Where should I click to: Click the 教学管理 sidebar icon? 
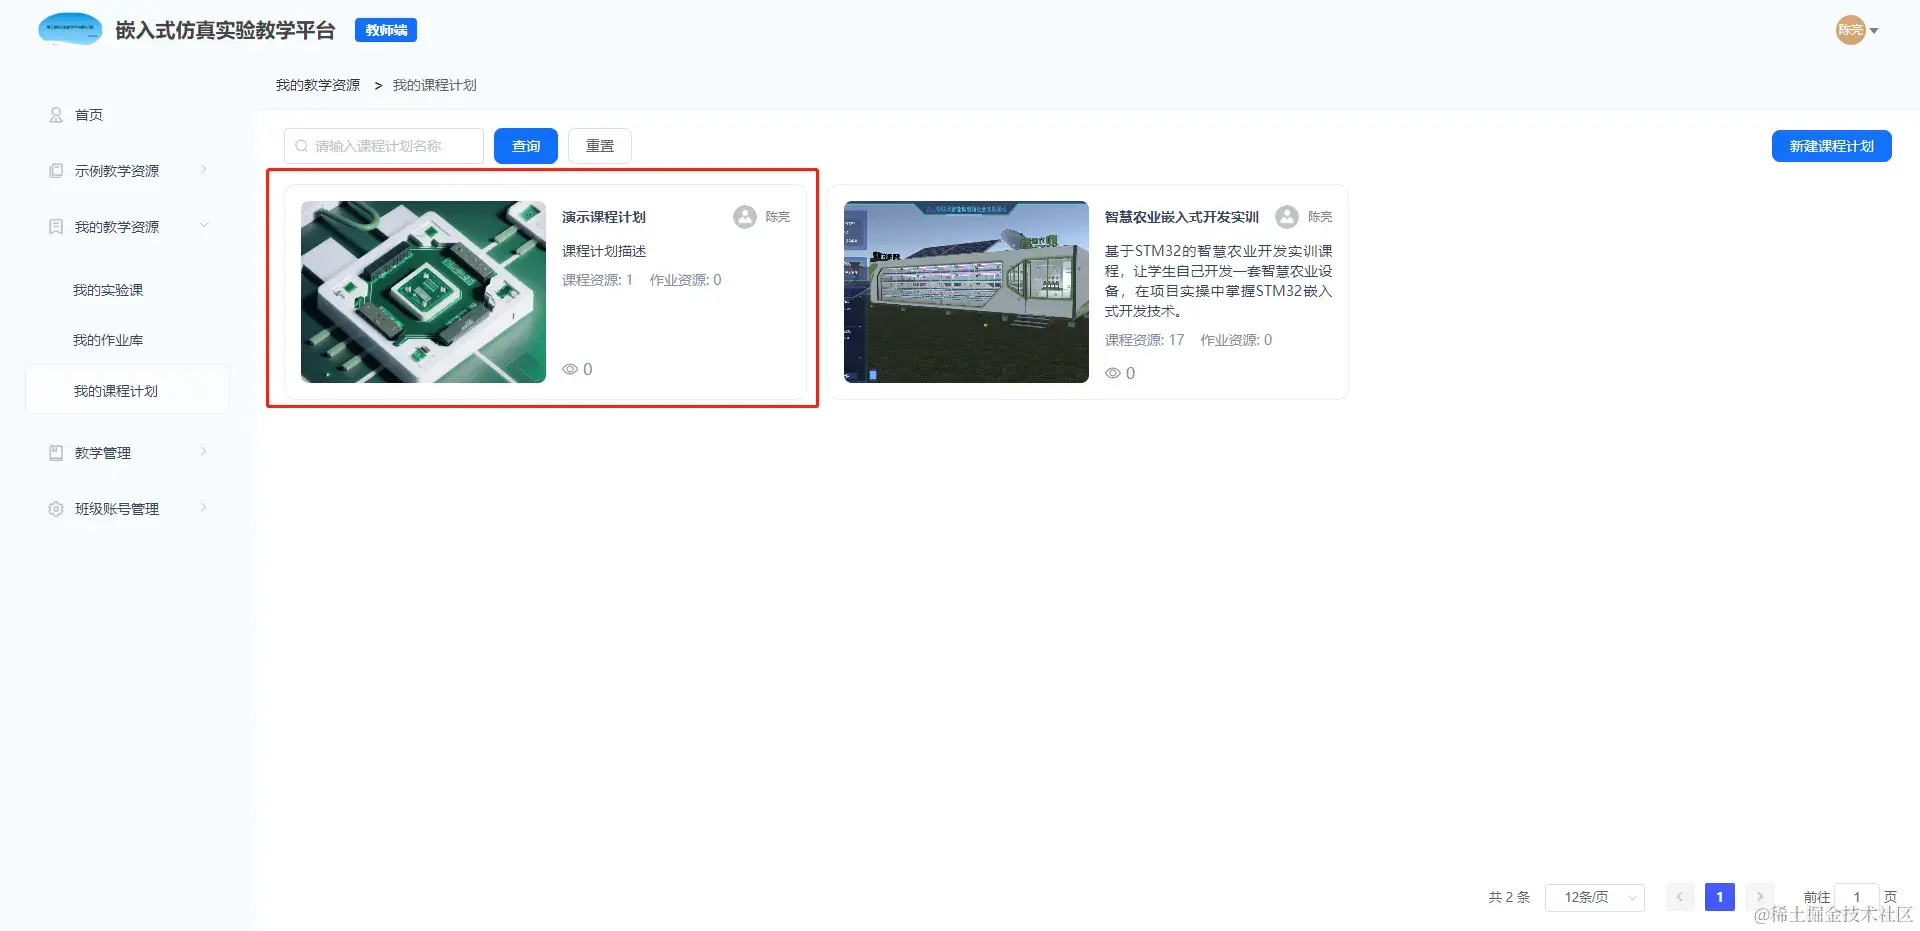56,453
